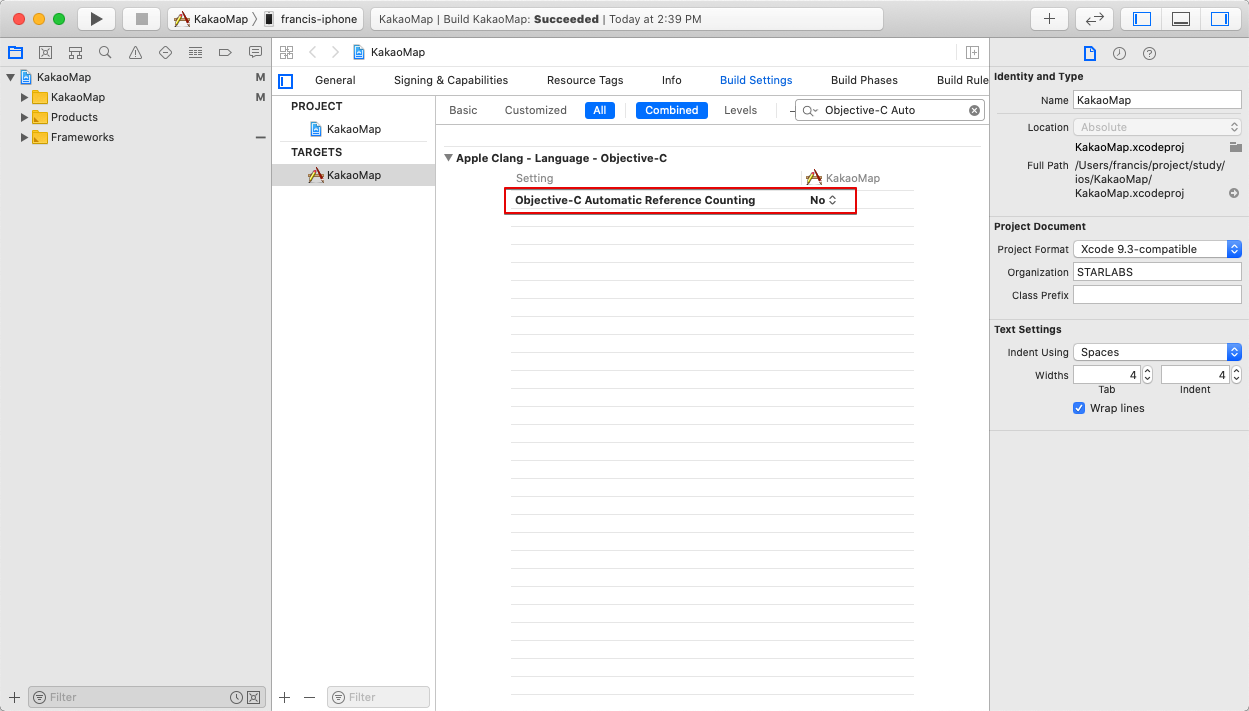The width and height of the screenshot is (1249, 711).
Task: Hide the project and targets list
Action: 286,81
